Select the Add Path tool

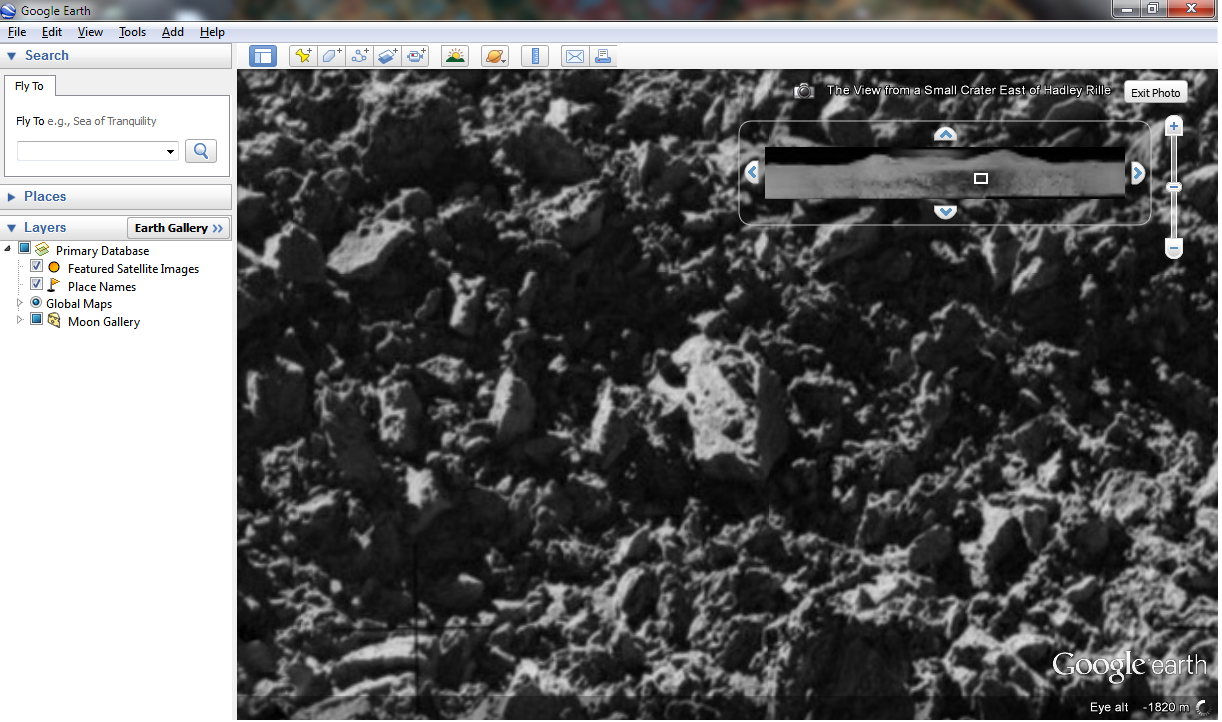pyautogui.click(x=359, y=56)
